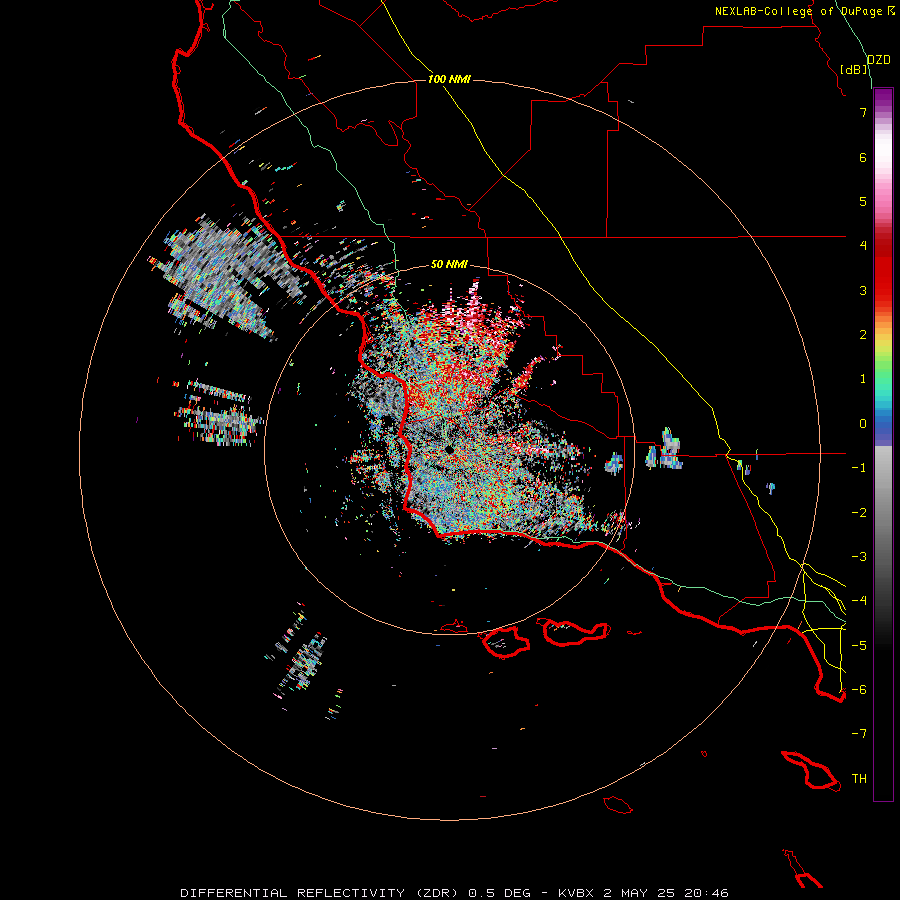900x900 pixels.
Task: Click the -5 value on the color scale
Action: 859,645
